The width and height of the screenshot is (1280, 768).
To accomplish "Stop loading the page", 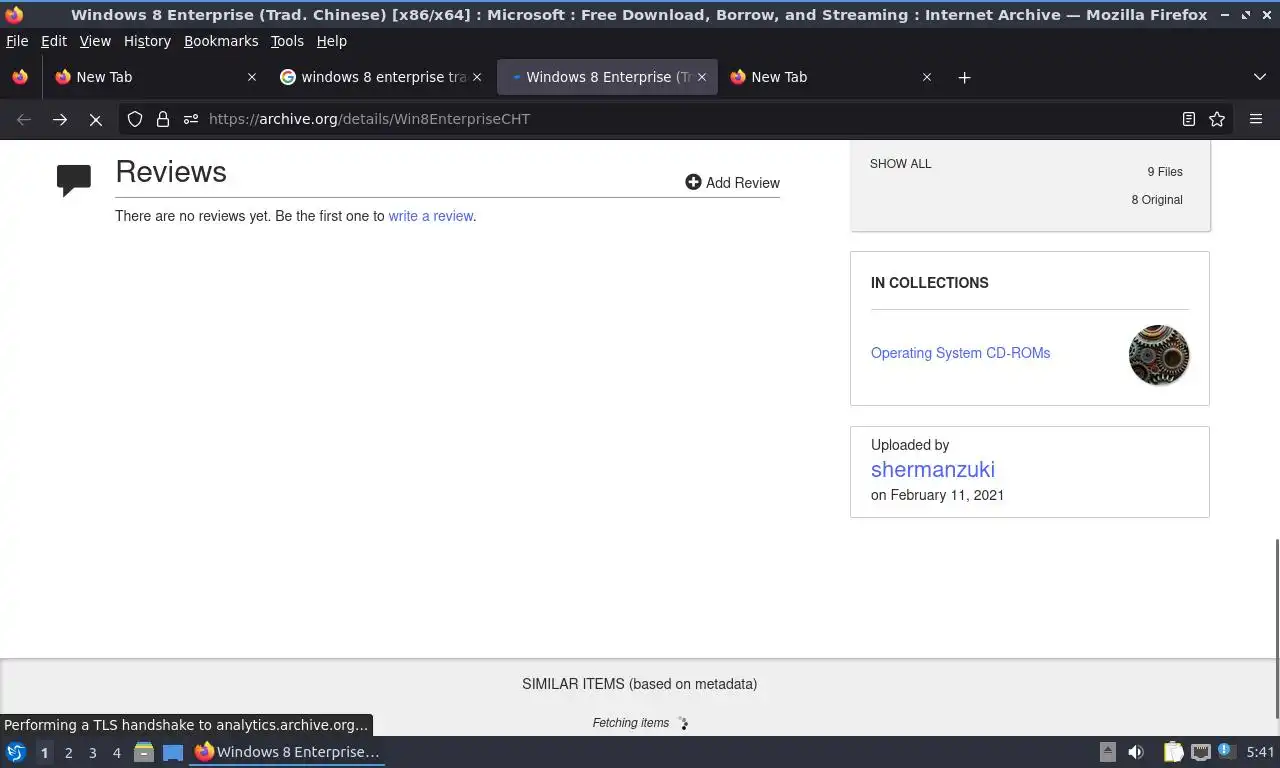I will 96,119.
